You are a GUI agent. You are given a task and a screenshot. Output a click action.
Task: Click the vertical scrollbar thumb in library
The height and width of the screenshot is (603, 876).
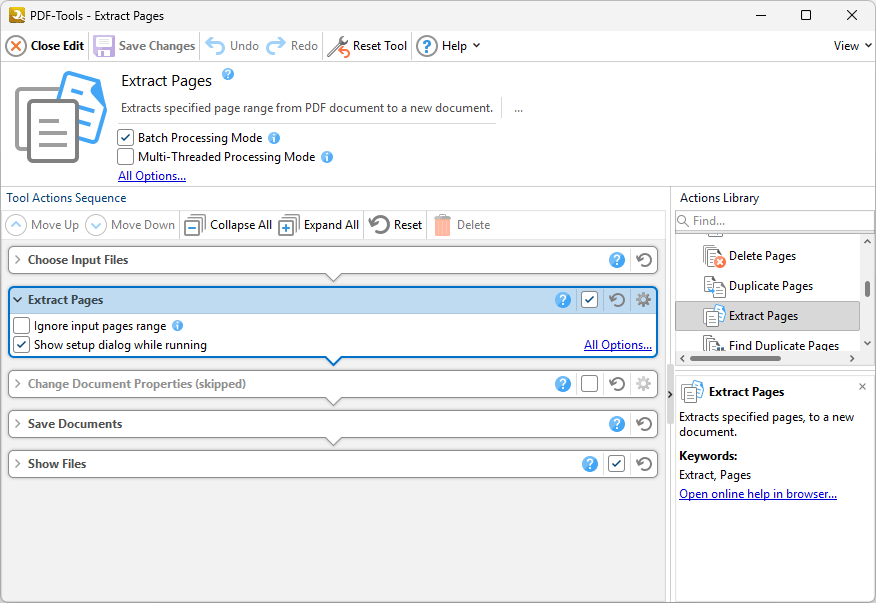tap(867, 288)
